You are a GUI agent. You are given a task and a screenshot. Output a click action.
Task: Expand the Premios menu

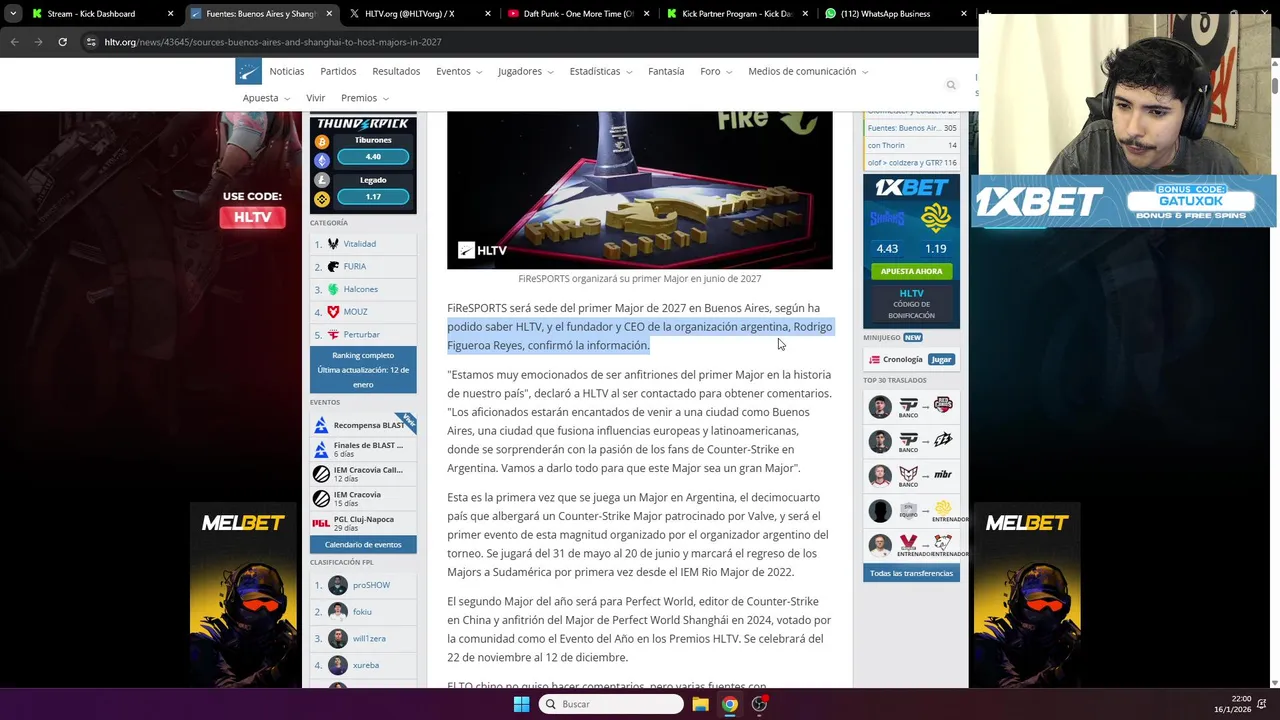tap(365, 98)
